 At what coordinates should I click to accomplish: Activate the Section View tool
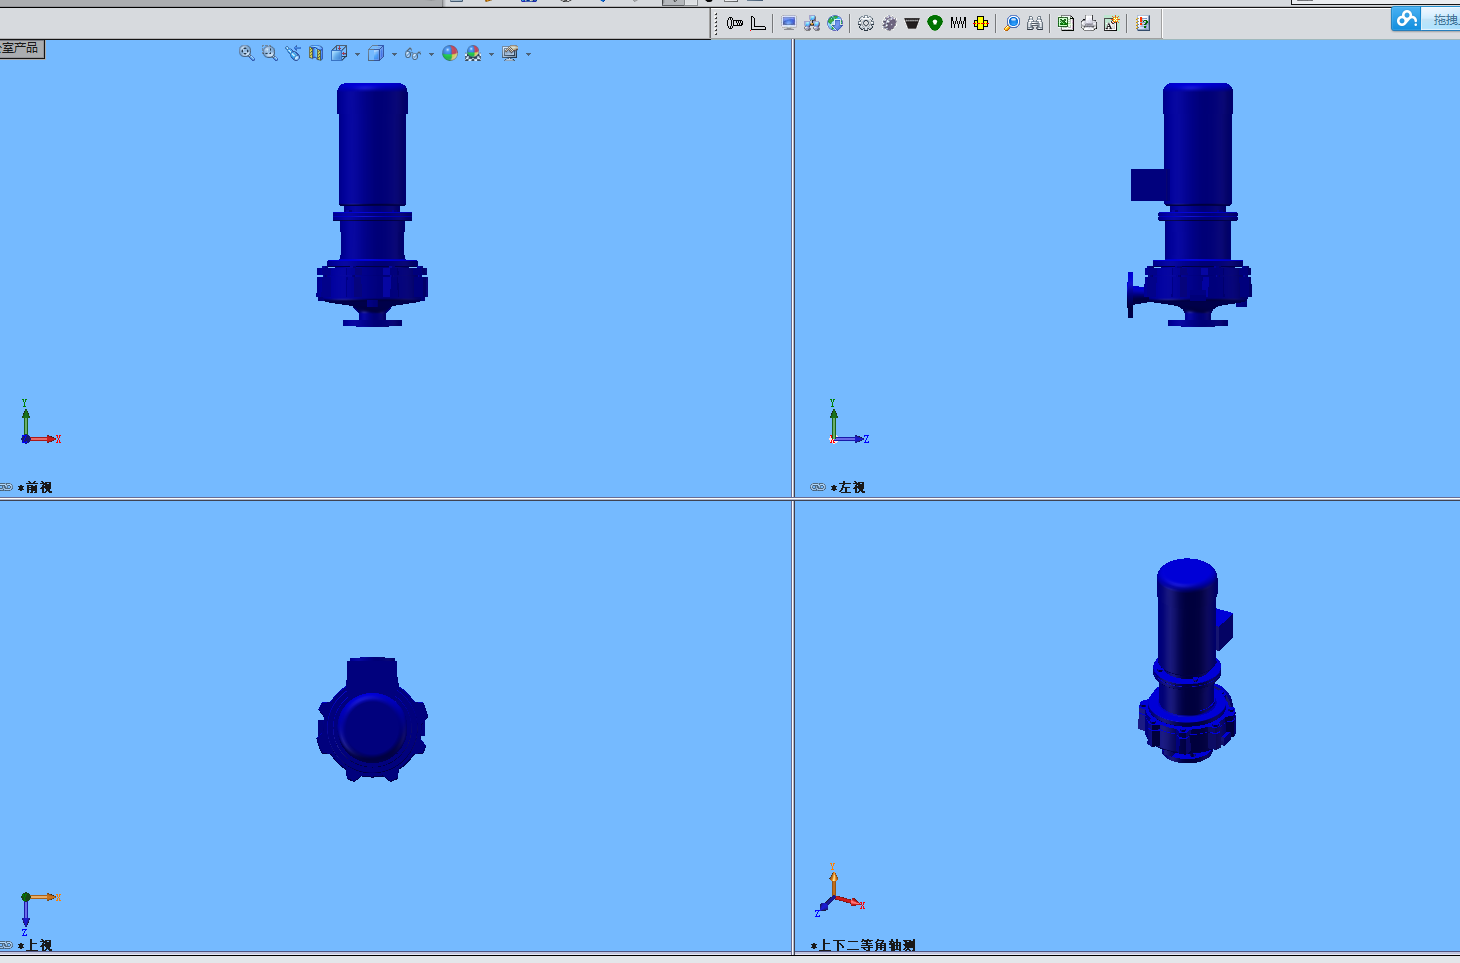point(316,53)
